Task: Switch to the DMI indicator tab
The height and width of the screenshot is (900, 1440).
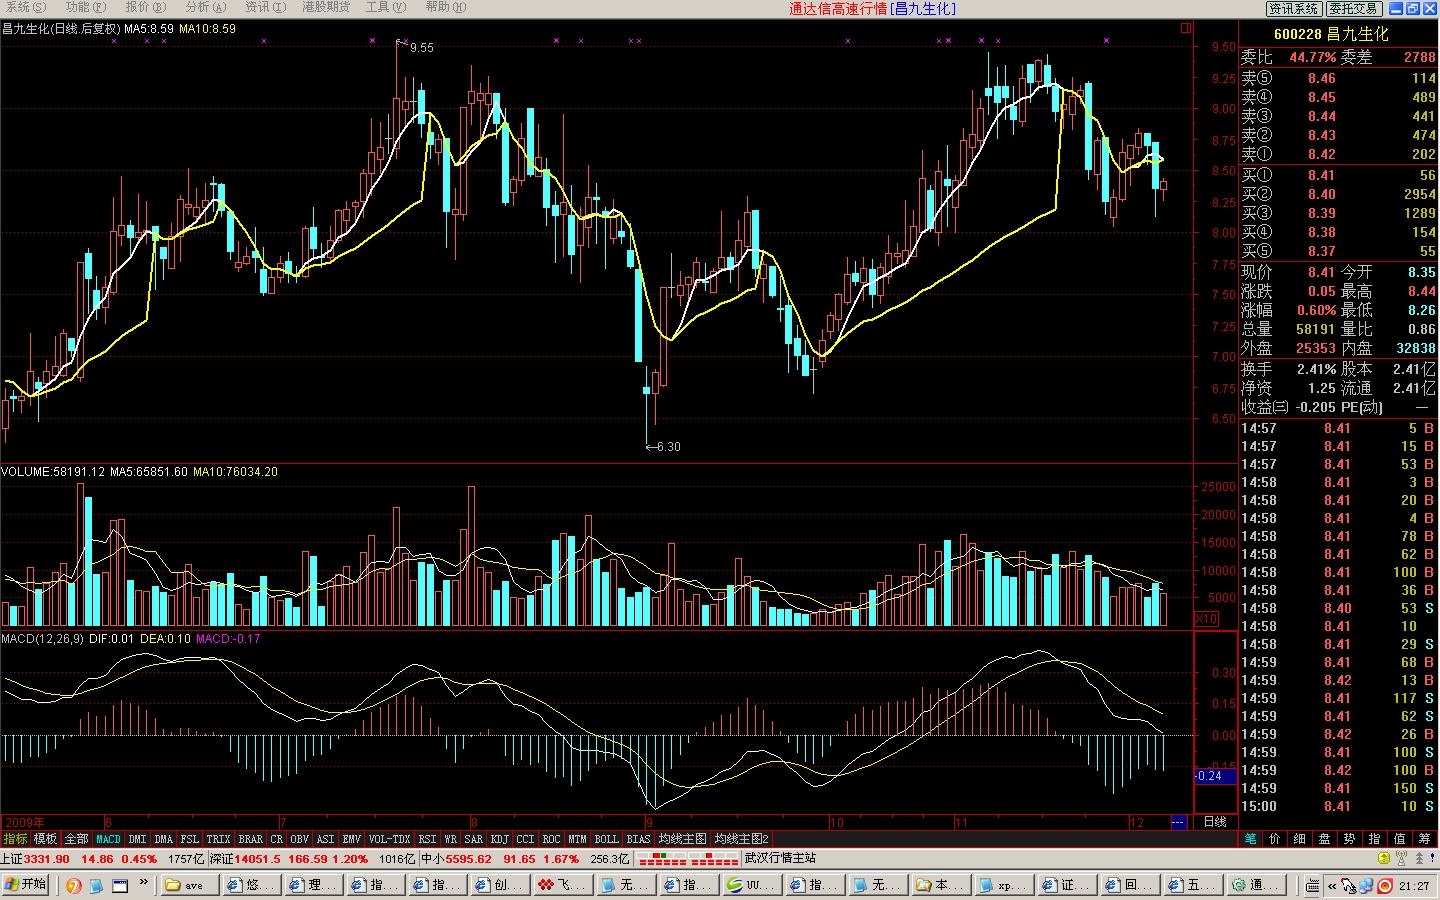Action: [x=137, y=839]
